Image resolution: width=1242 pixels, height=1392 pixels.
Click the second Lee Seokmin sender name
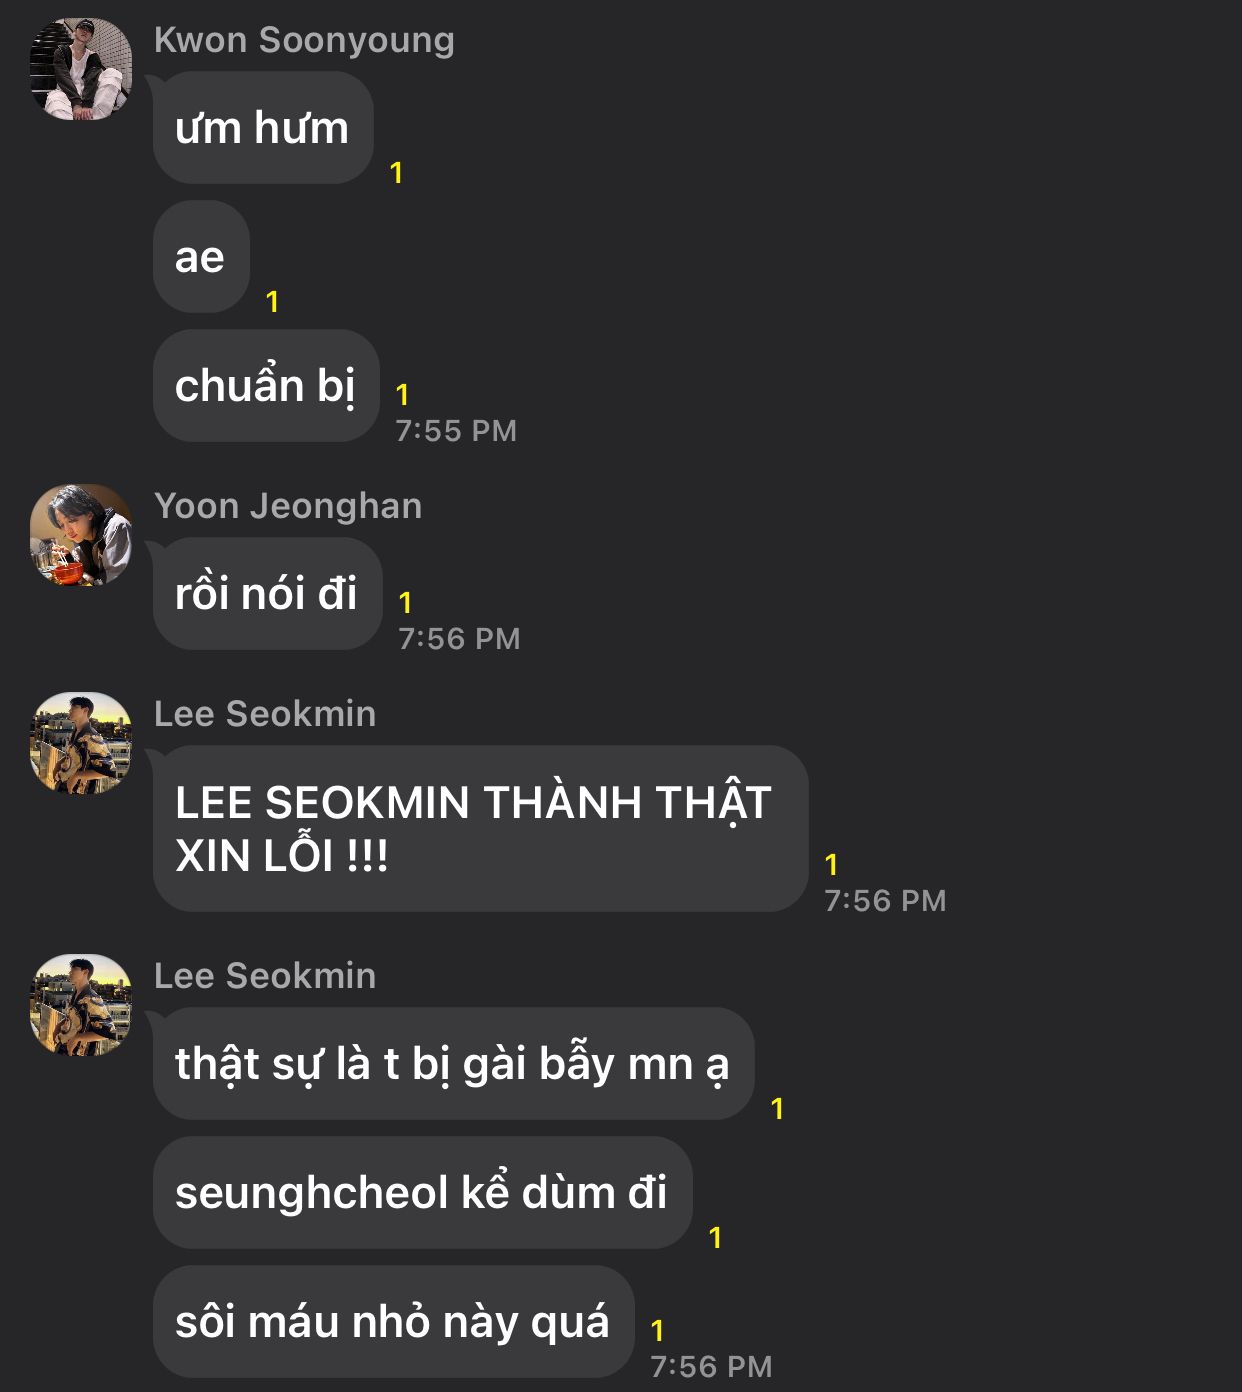(265, 976)
